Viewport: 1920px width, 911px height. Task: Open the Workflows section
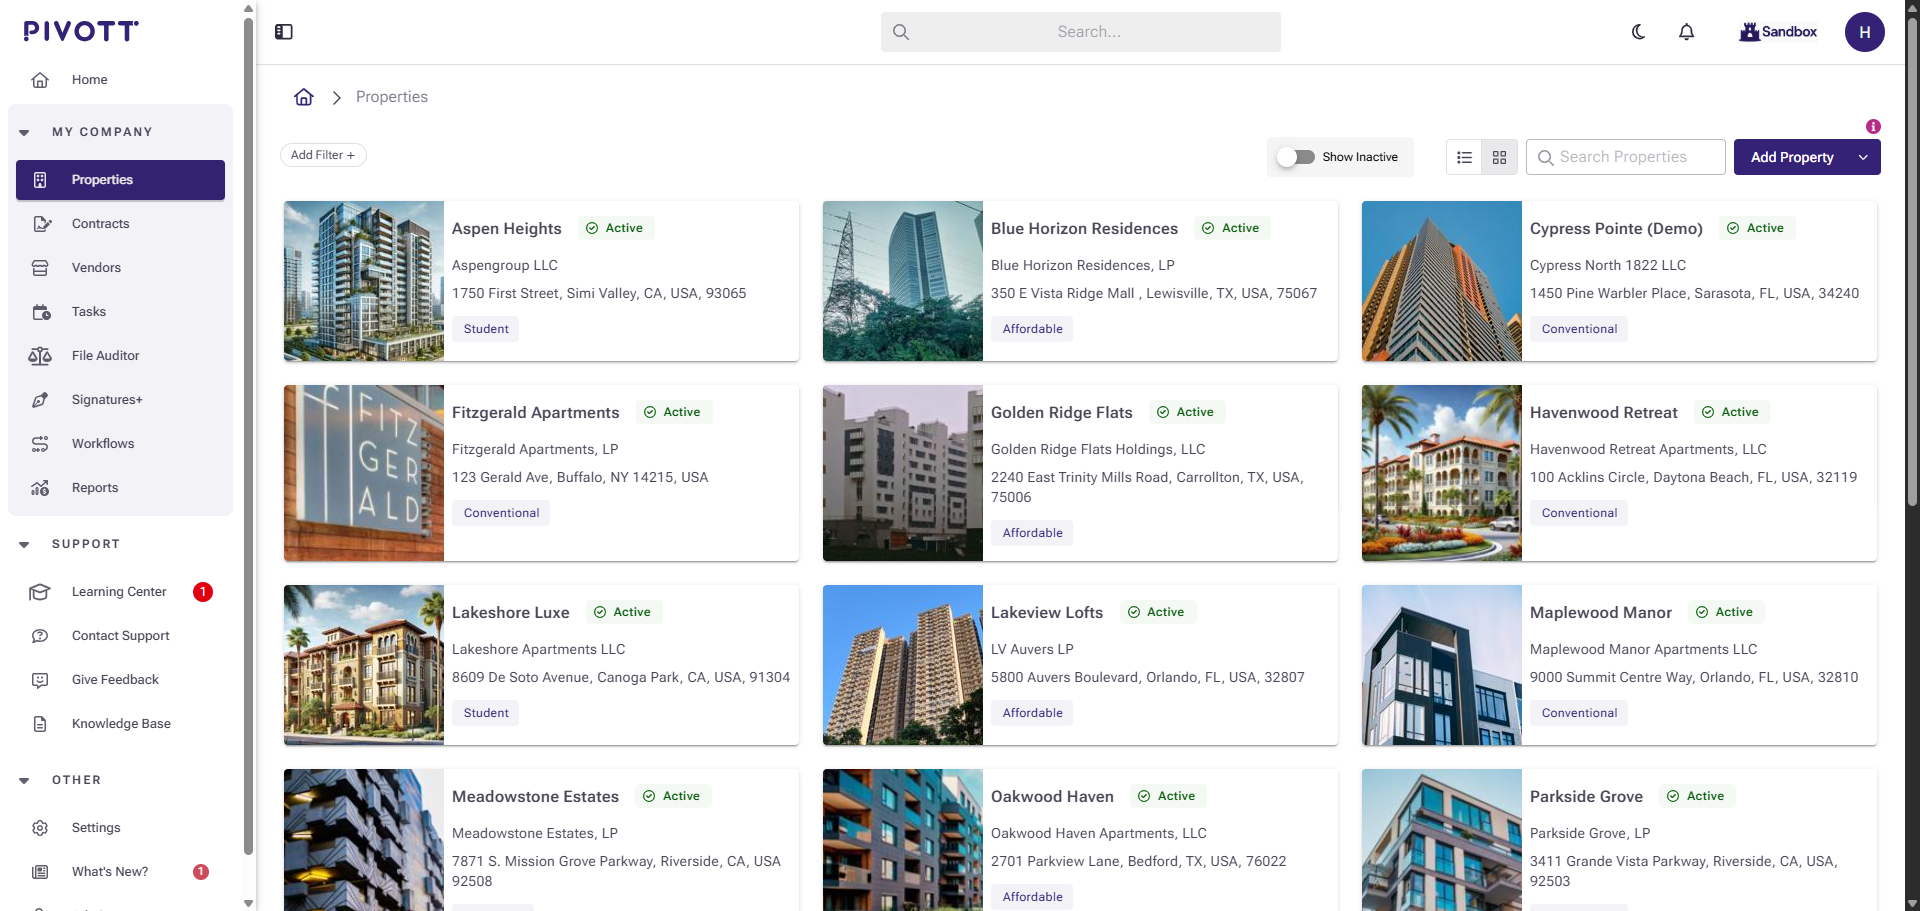coord(102,443)
